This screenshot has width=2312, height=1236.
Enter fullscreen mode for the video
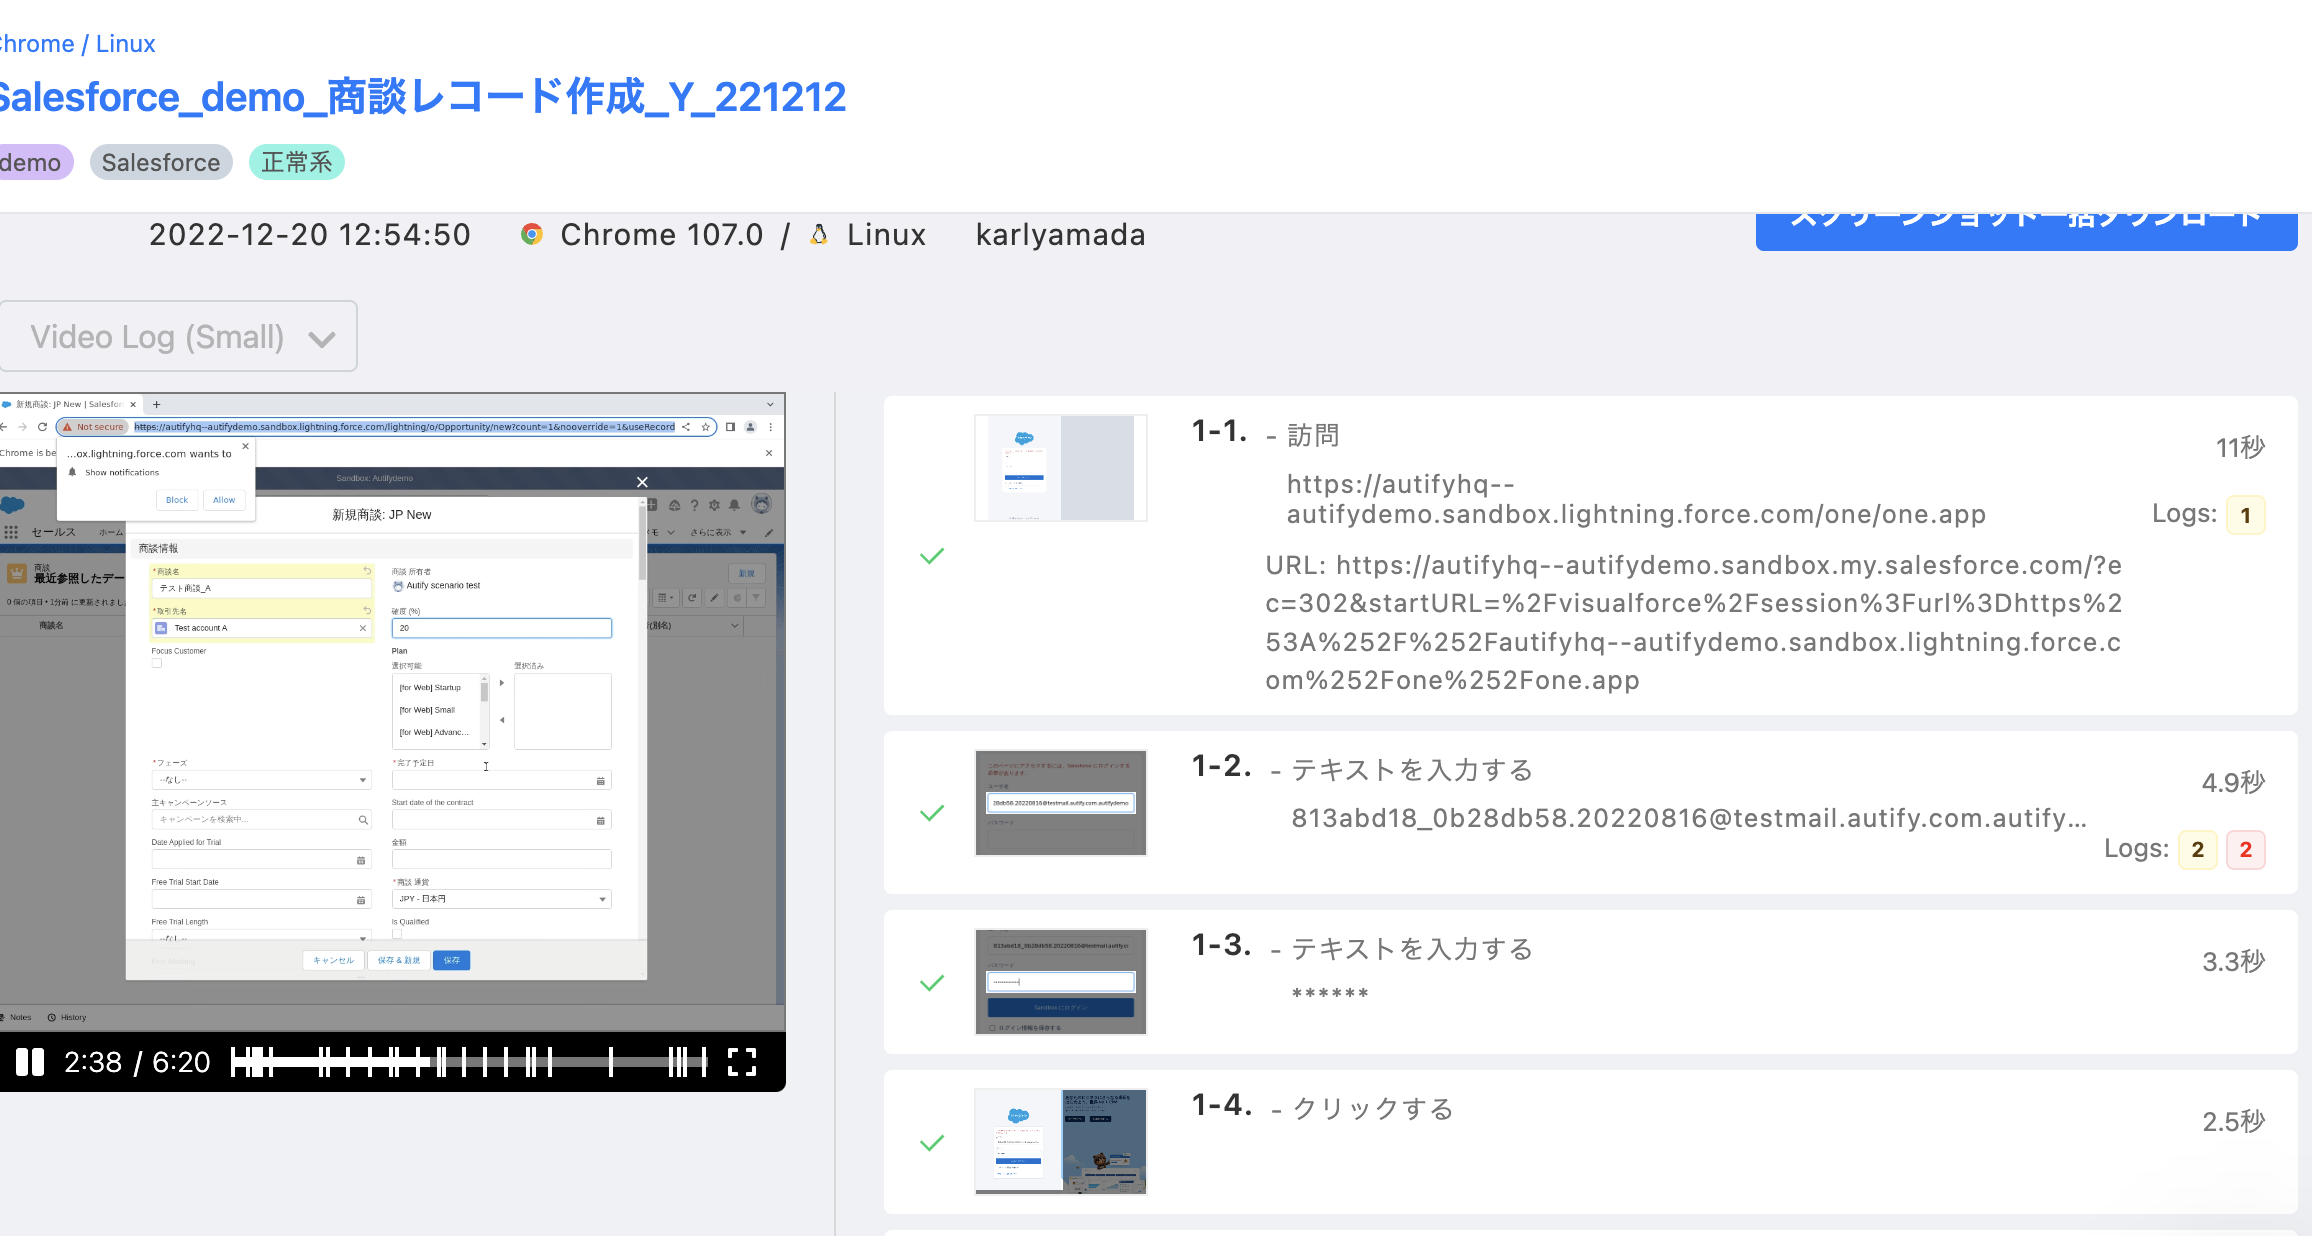[741, 1062]
